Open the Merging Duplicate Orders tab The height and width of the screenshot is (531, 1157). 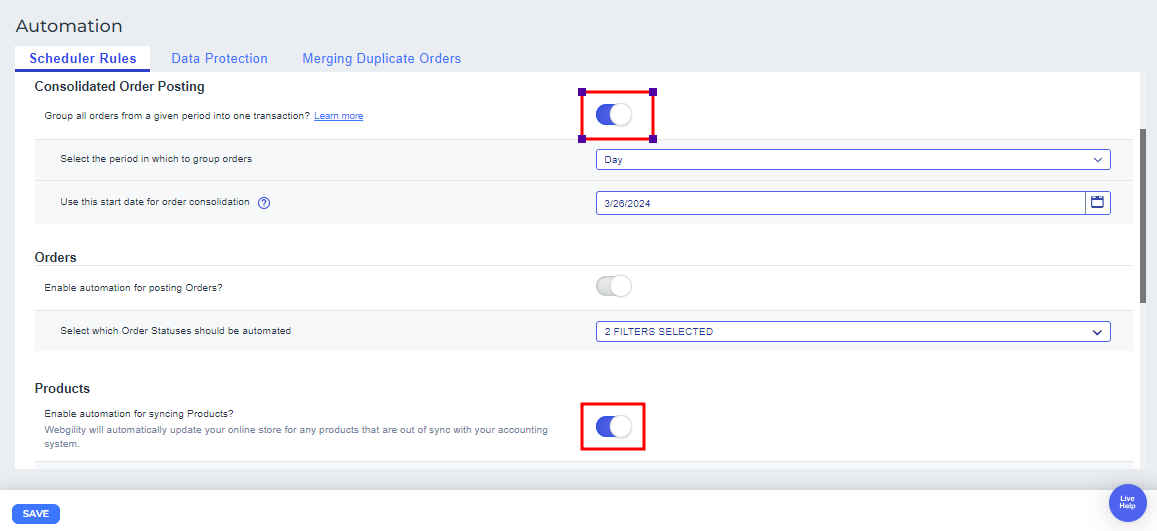381,59
